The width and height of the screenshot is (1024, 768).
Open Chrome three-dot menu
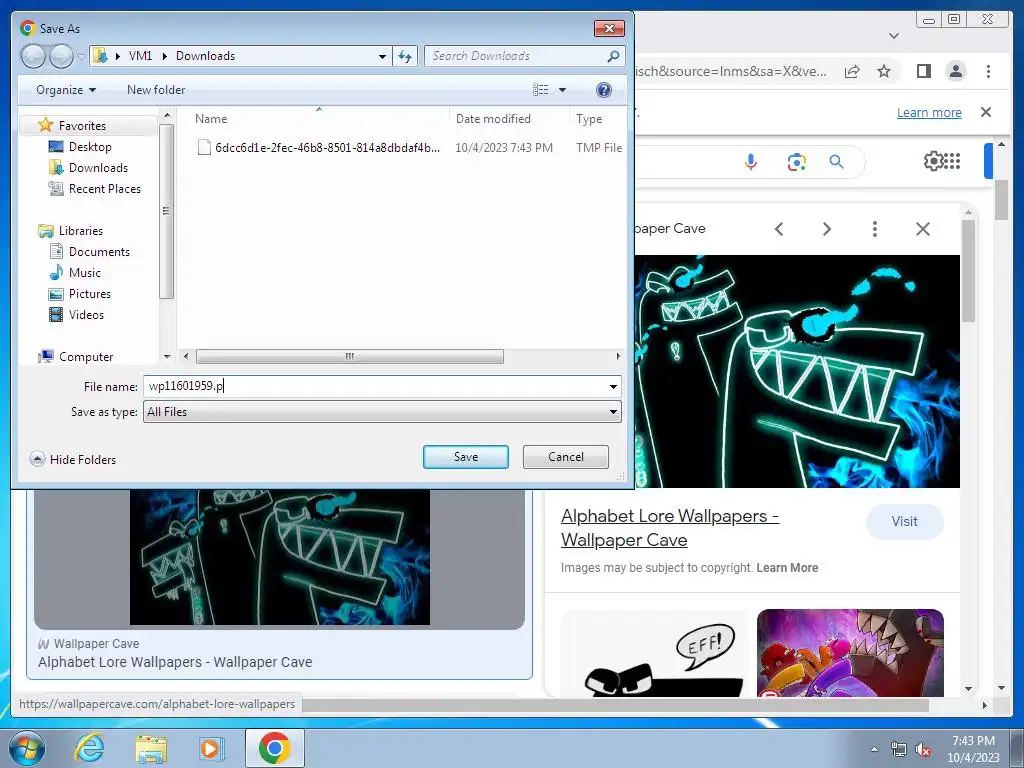[988, 71]
